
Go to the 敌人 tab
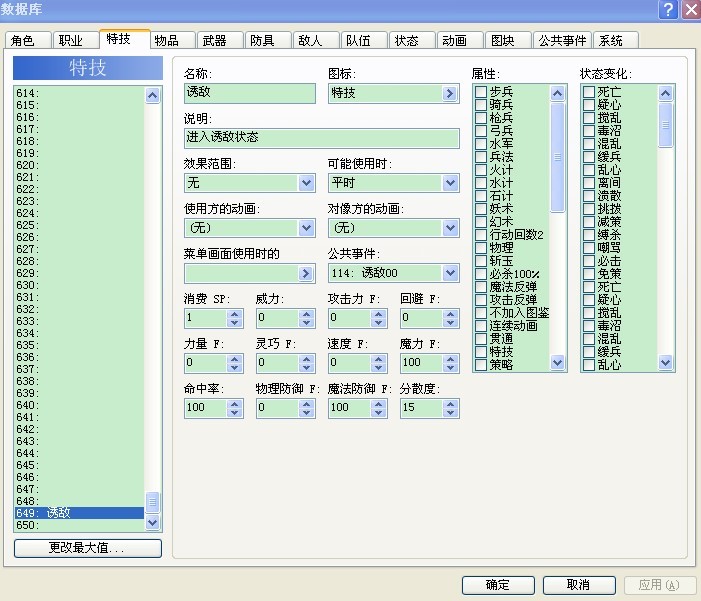(x=316, y=41)
